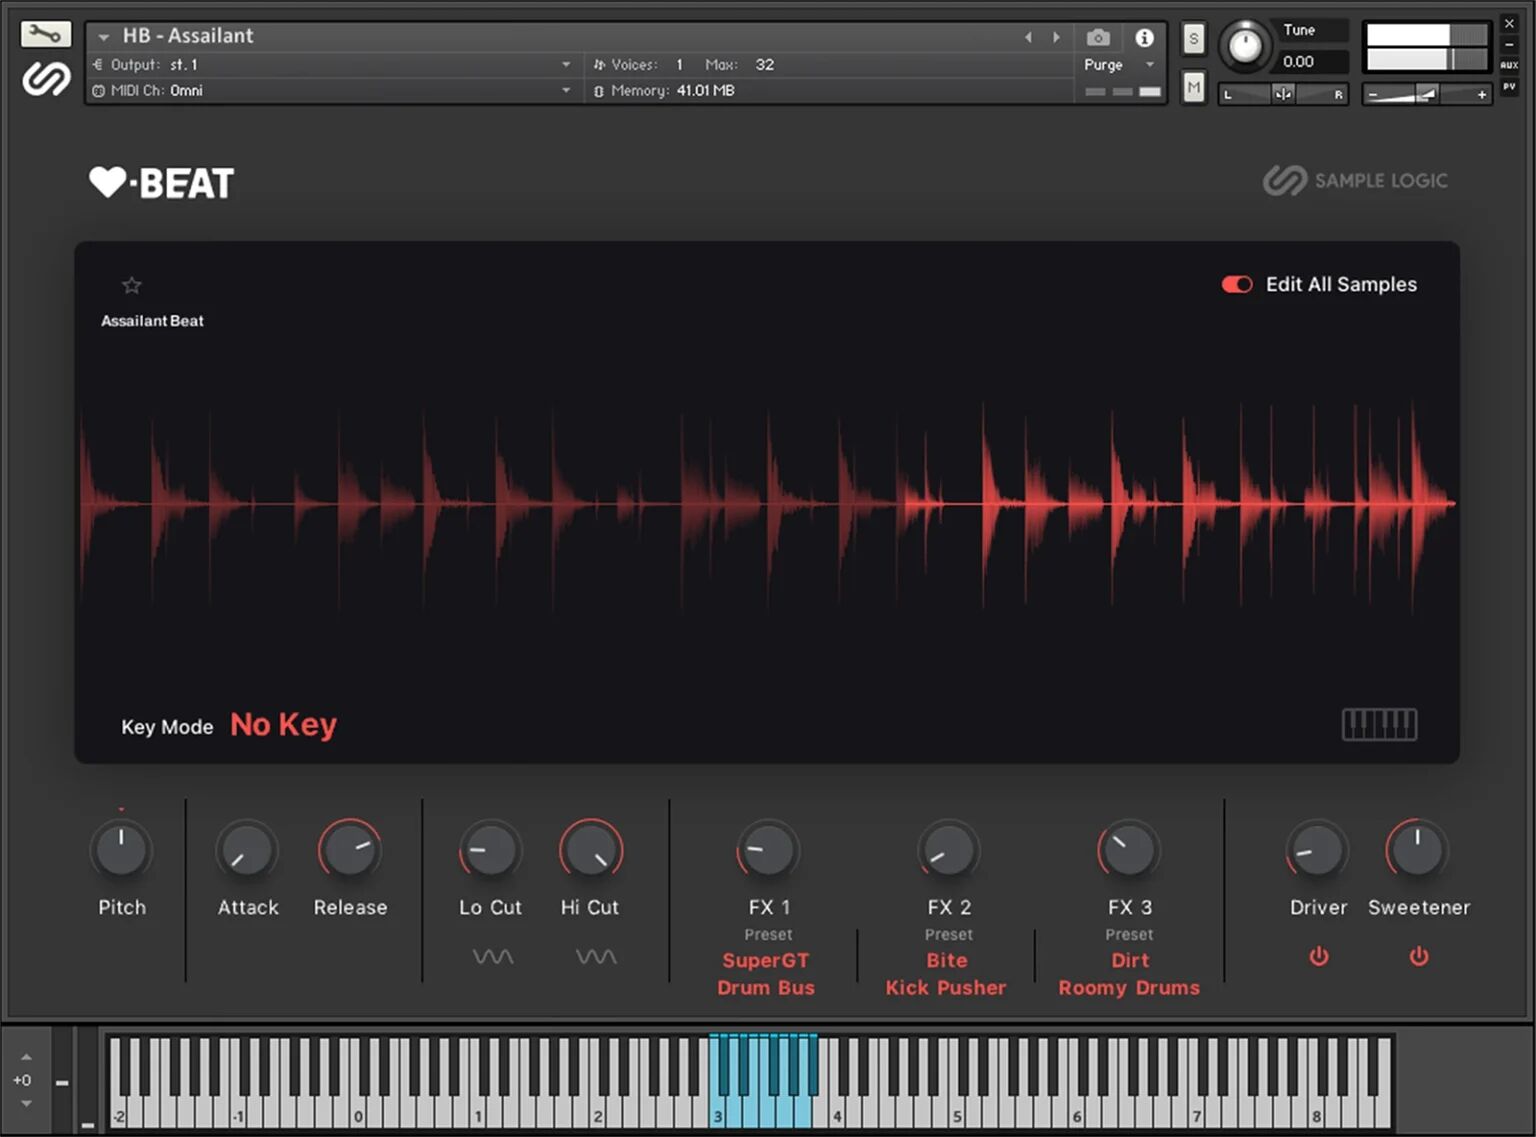The width and height of the screenshot is (1536, 1137).
Task: Change Key Mode from No Key
Action: (283, 724)
